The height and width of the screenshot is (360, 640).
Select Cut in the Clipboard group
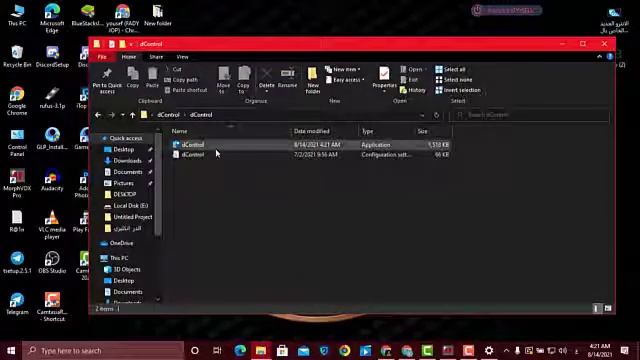pos(173,69)
